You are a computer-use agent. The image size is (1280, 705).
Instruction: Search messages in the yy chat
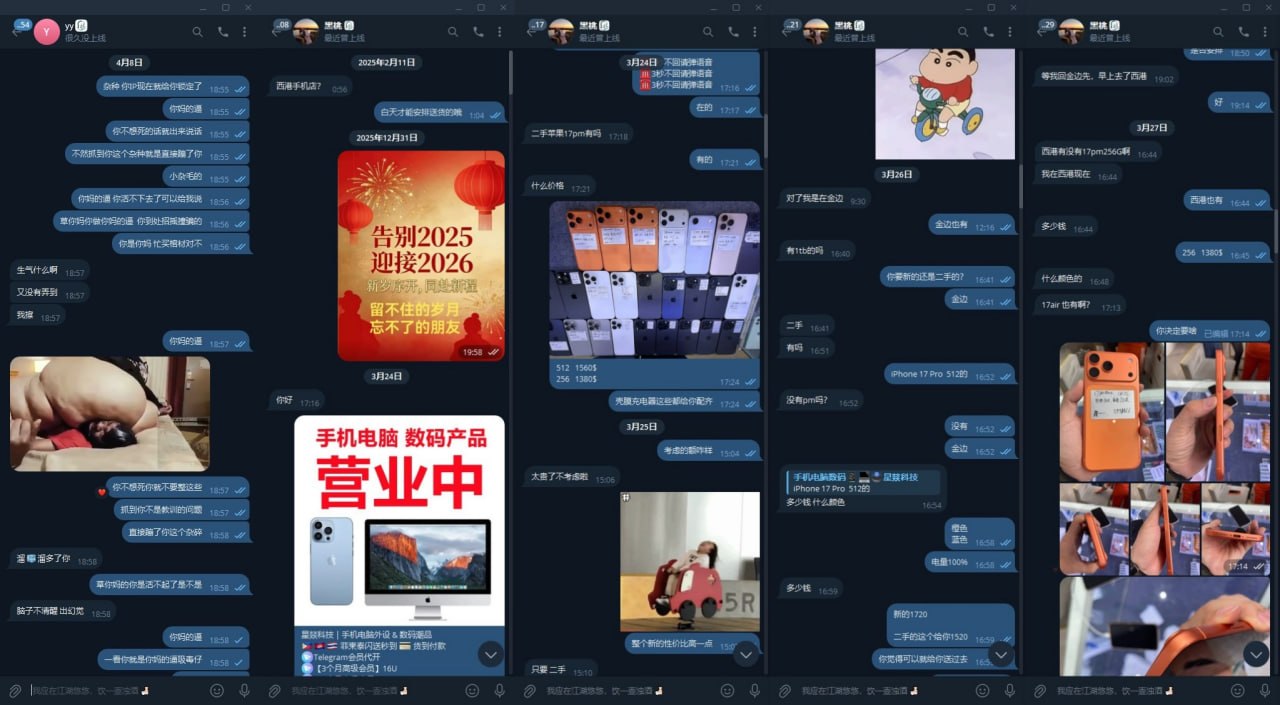point(197,32)
